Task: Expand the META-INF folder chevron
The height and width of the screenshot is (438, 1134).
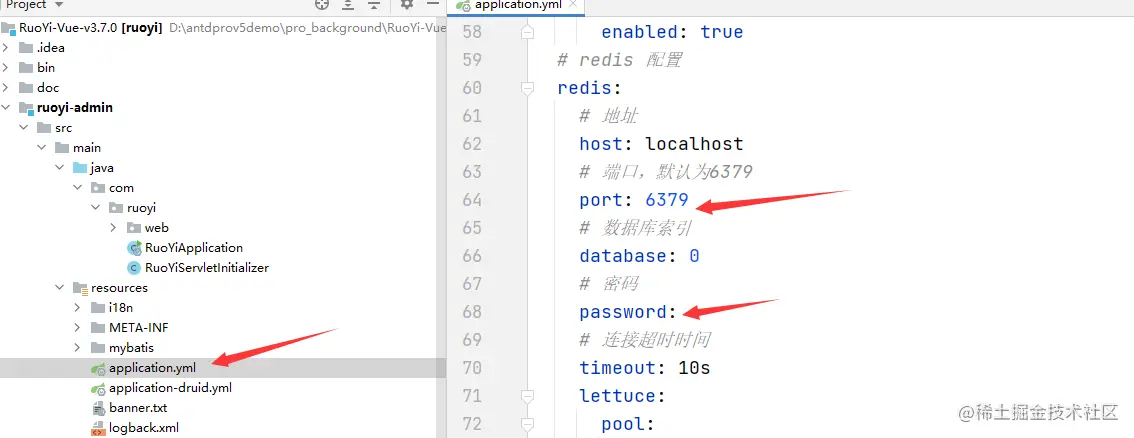Action: [79, 327]
